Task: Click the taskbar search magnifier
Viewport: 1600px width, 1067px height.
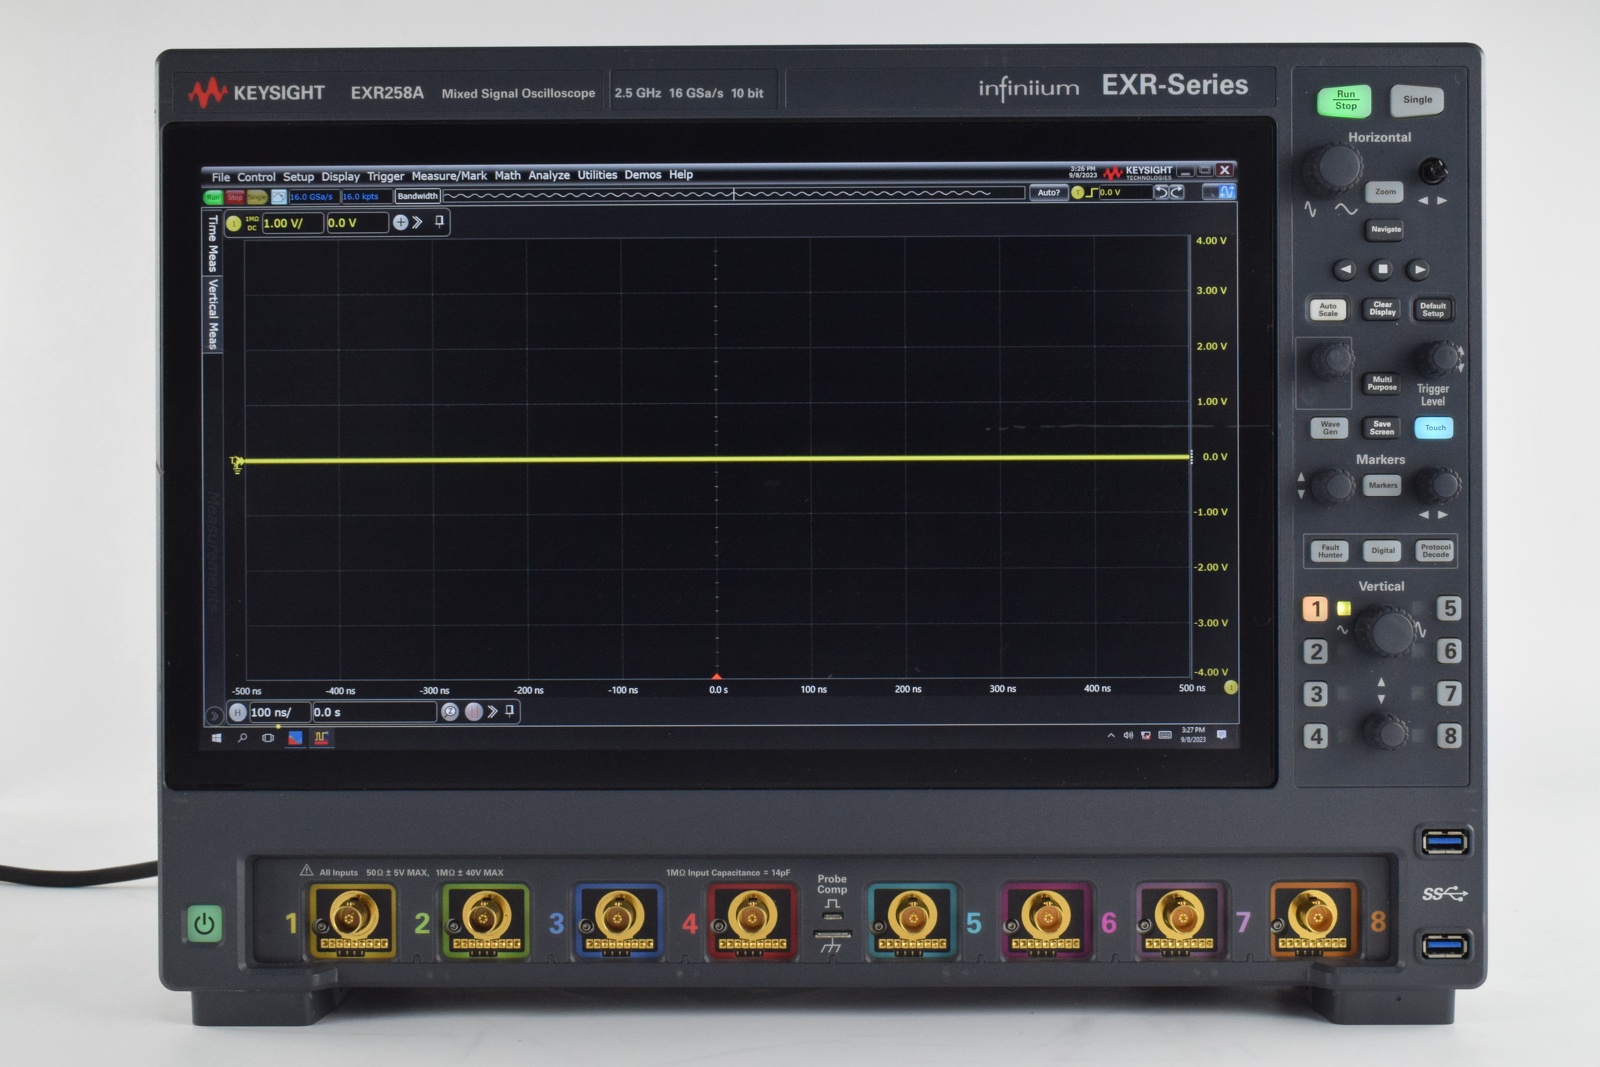Action: (x=242, y=738)
